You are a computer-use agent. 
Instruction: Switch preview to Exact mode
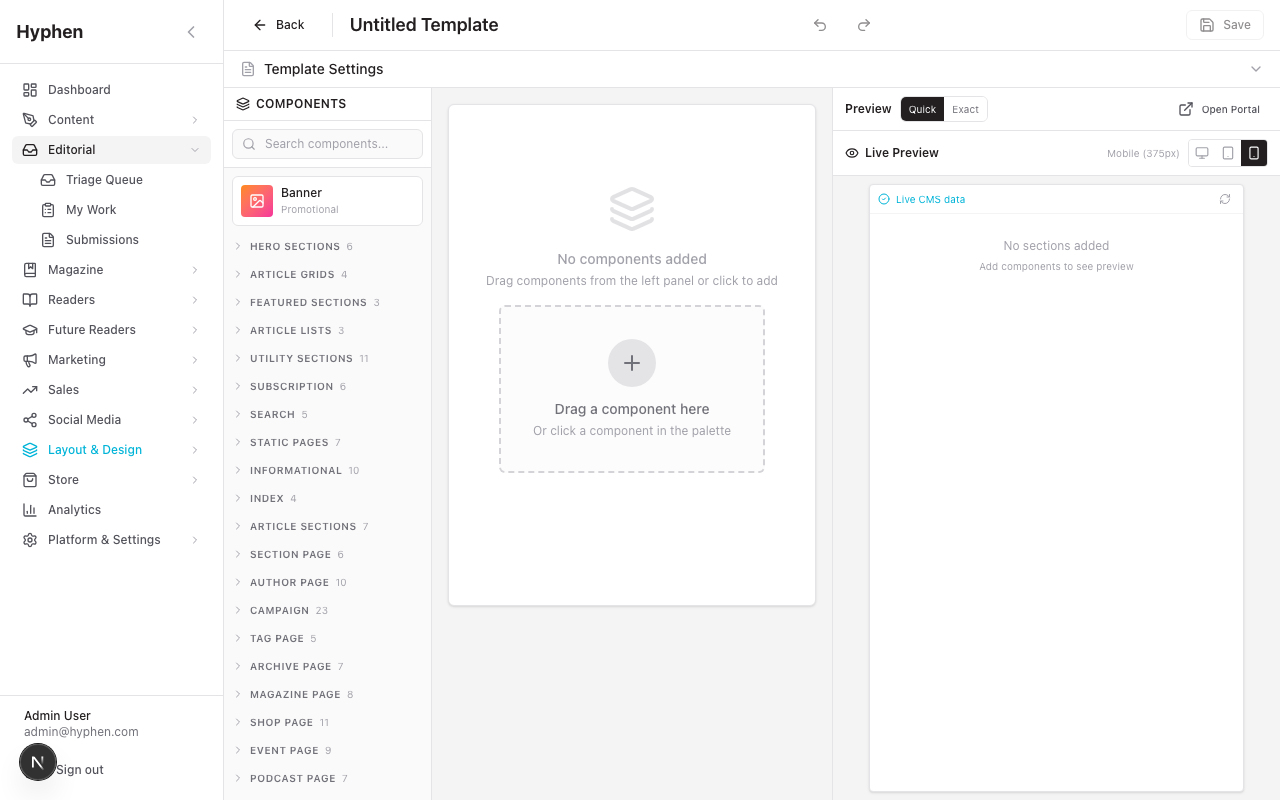[x=965, y=109]
